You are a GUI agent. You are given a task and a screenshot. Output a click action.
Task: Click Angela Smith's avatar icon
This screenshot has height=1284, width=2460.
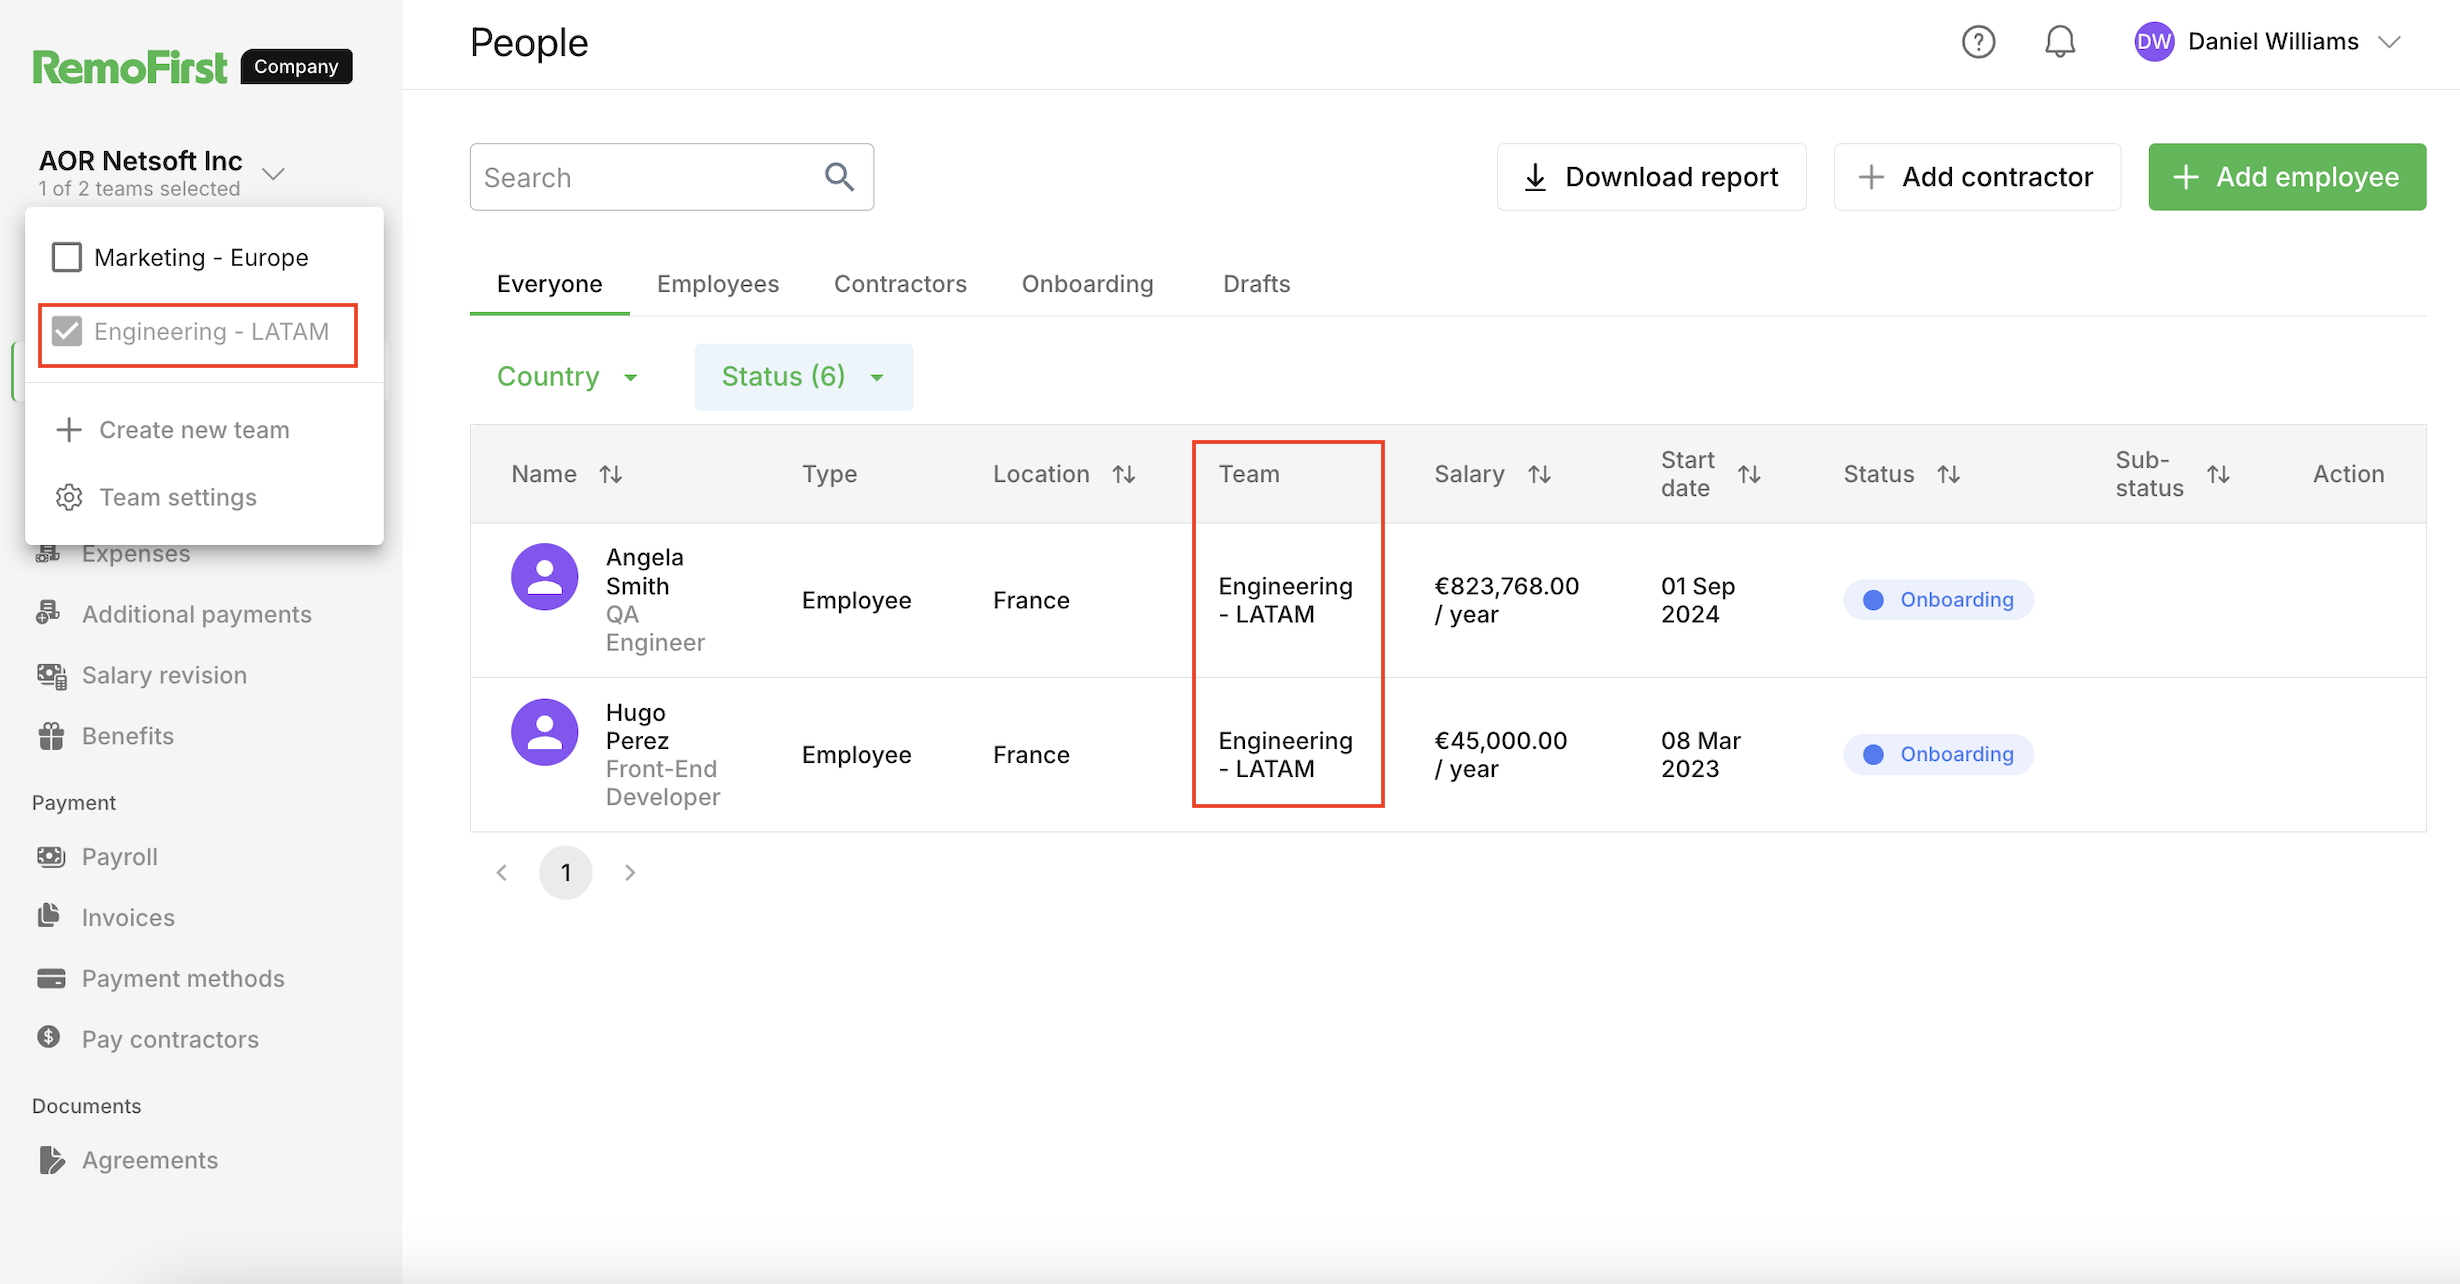tap(545, 577)
